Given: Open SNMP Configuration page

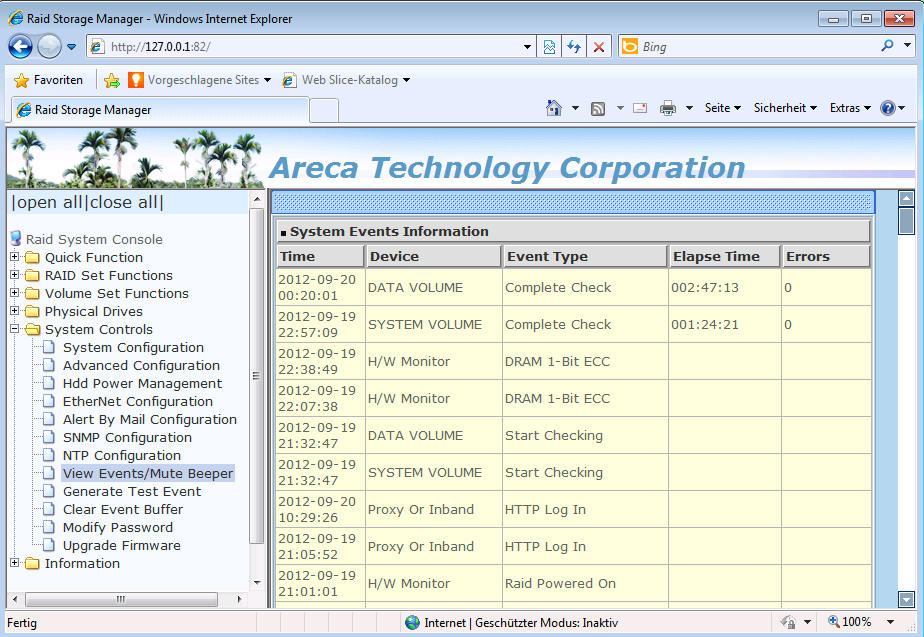Looking at the screenshot, I should [127, 437].
